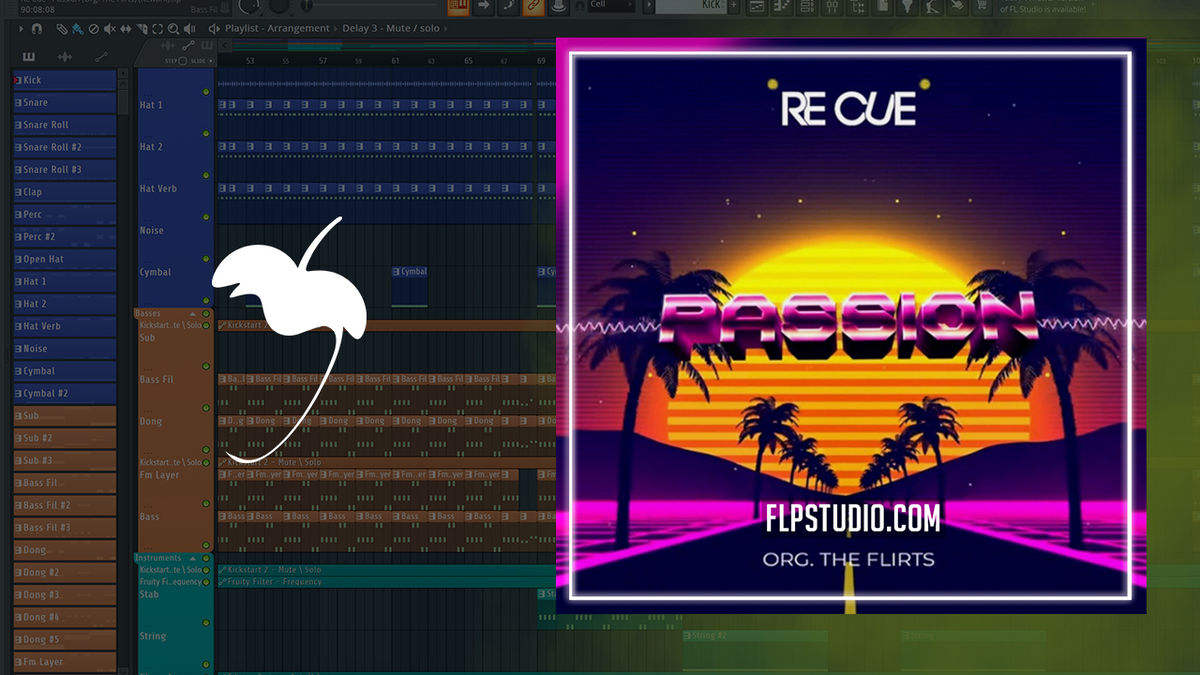Select the Slip editing tool icon
The width and height of the screenshot is (1200, 675).
pyautogui.click(x=125, y=28)
